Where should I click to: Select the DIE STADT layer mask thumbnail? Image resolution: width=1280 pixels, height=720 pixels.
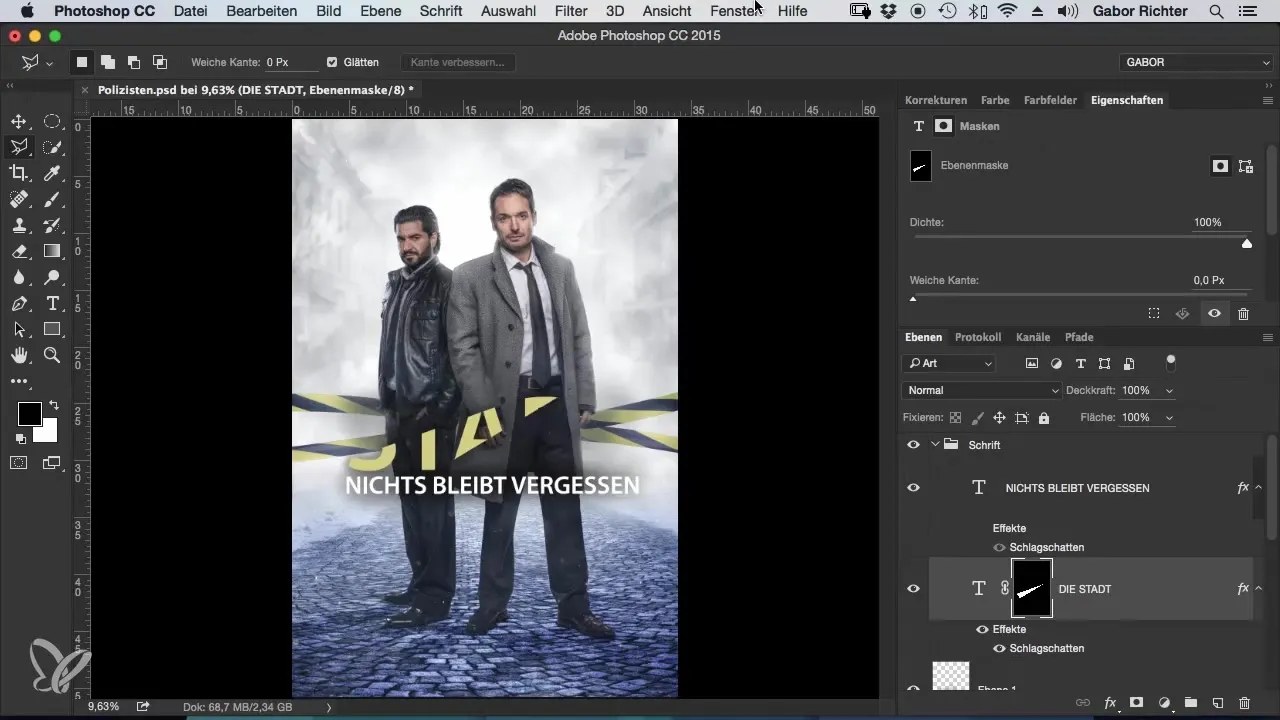[1032, 589]
